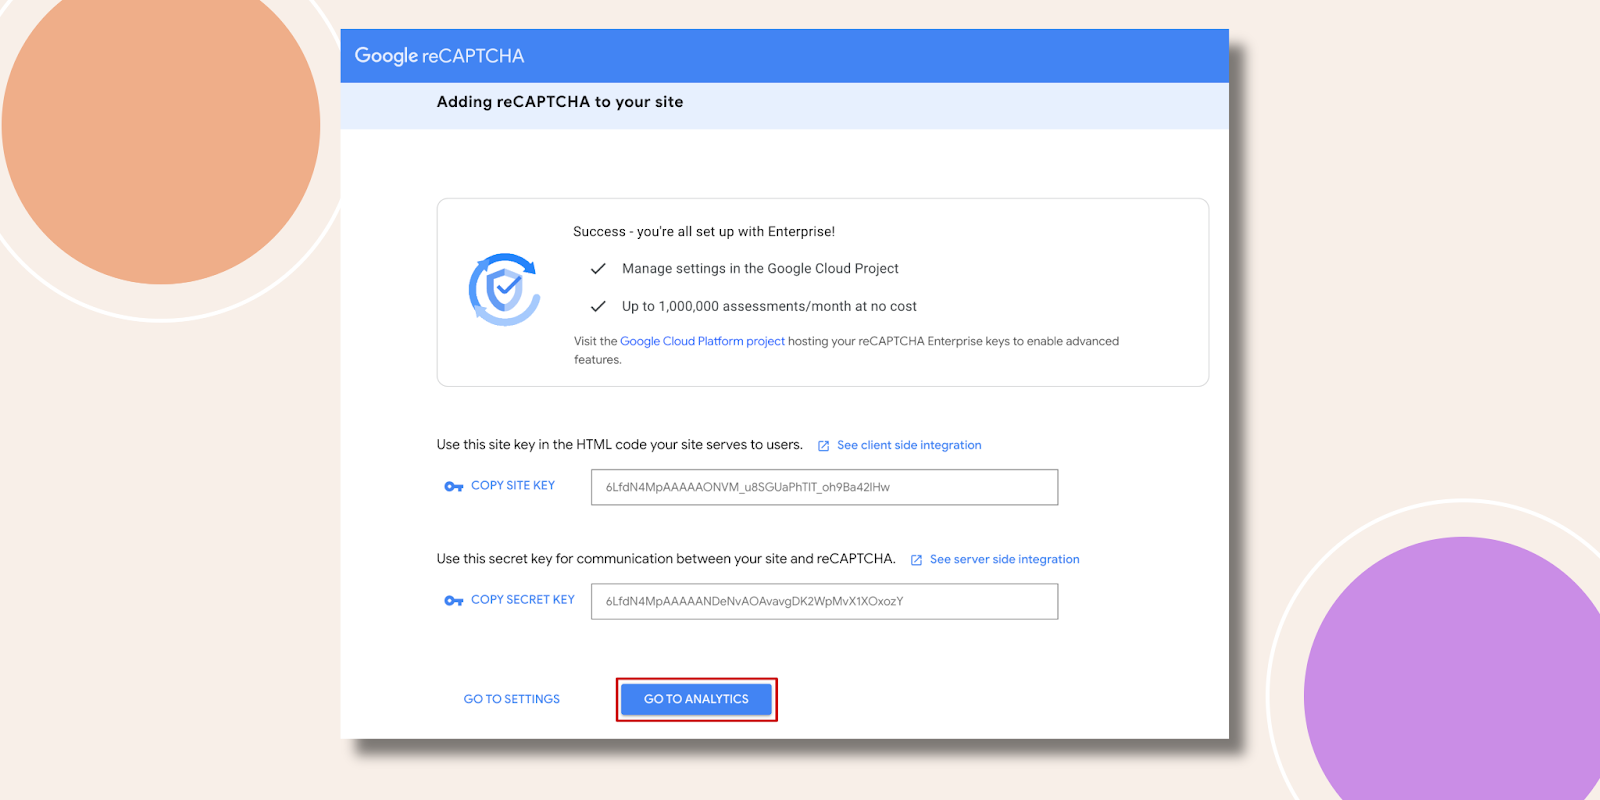Click external-link icon before client side integration
Viewport: 1600px width, 800px height.
(x=823, y=446)
